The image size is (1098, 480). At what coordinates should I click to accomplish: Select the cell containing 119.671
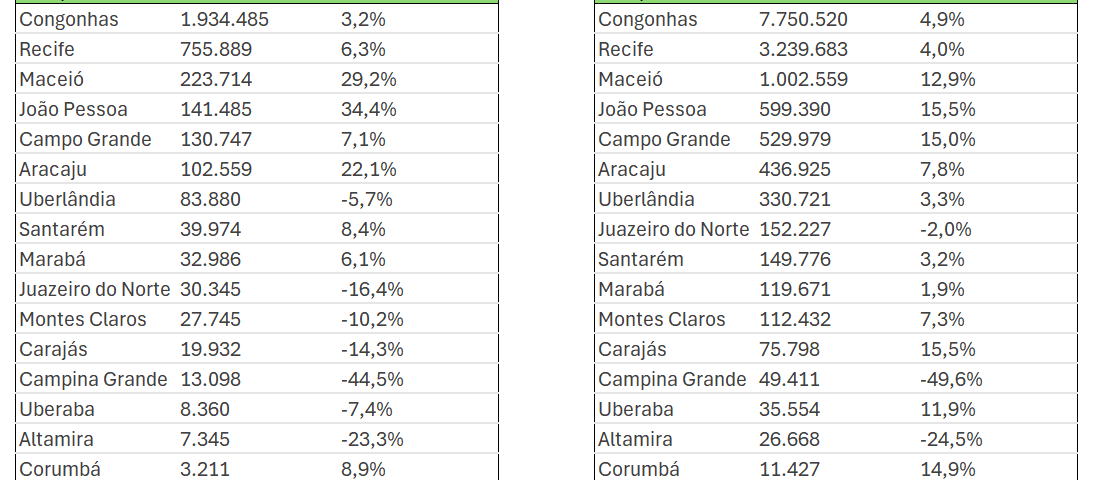tap(795, 289)
